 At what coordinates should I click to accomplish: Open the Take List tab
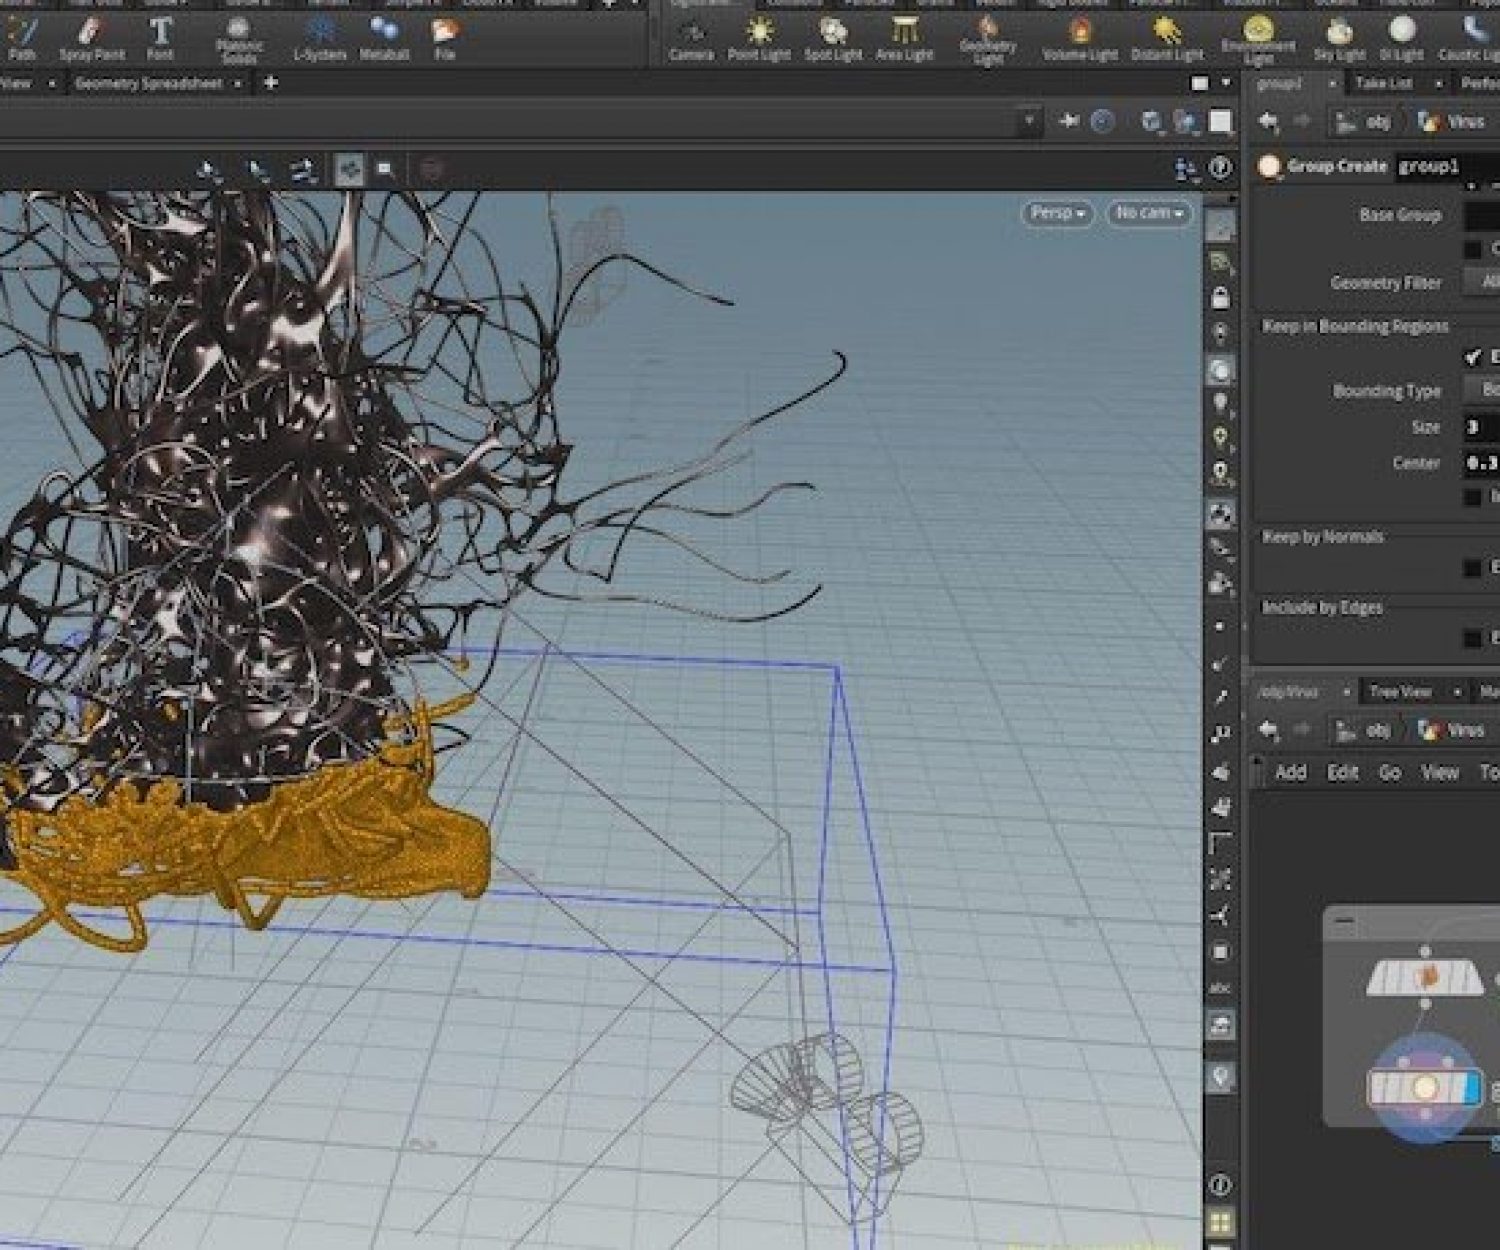(1383, 84)
